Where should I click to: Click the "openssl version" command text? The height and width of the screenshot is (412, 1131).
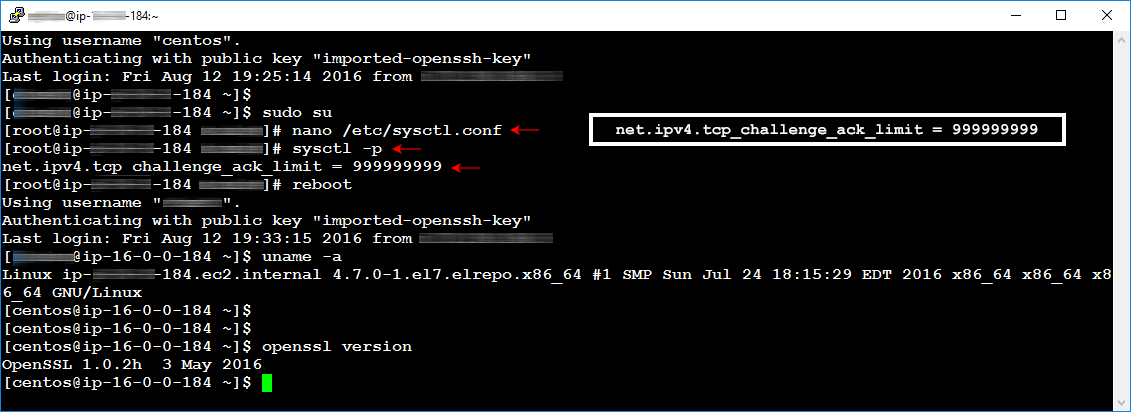(337, 347)
